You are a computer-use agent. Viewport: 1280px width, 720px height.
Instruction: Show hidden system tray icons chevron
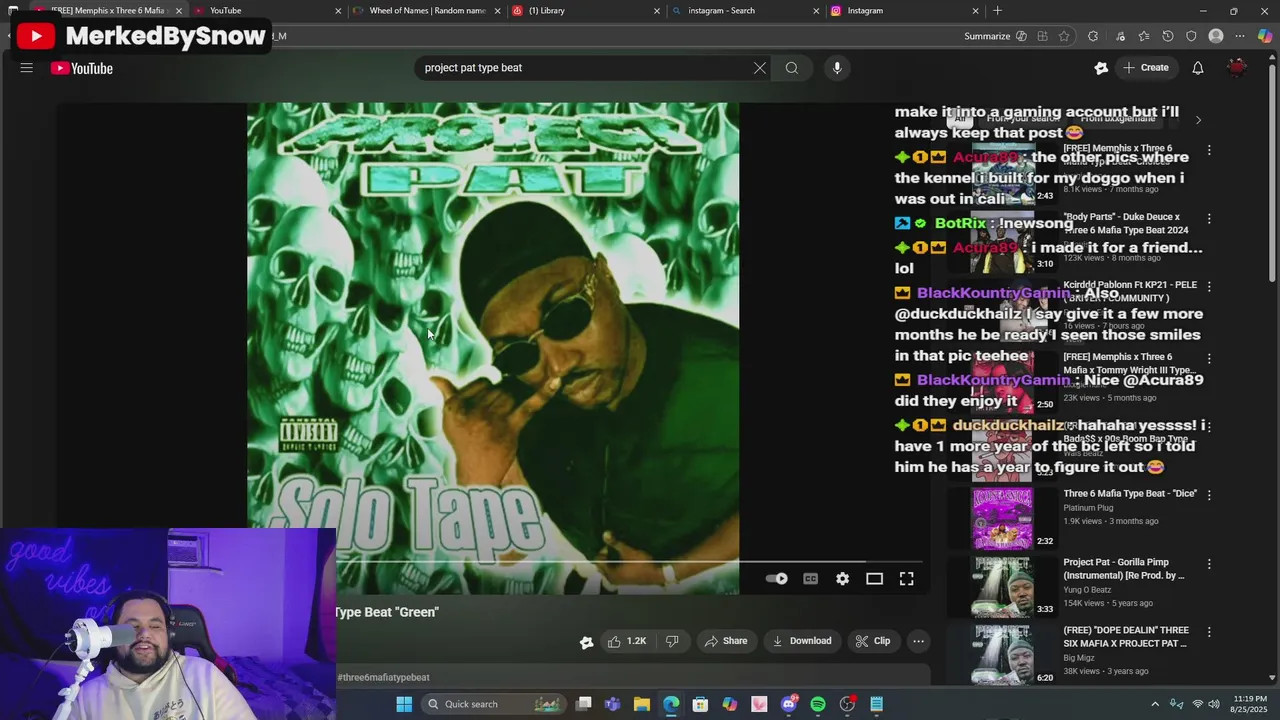click(x=1155, y=704)
